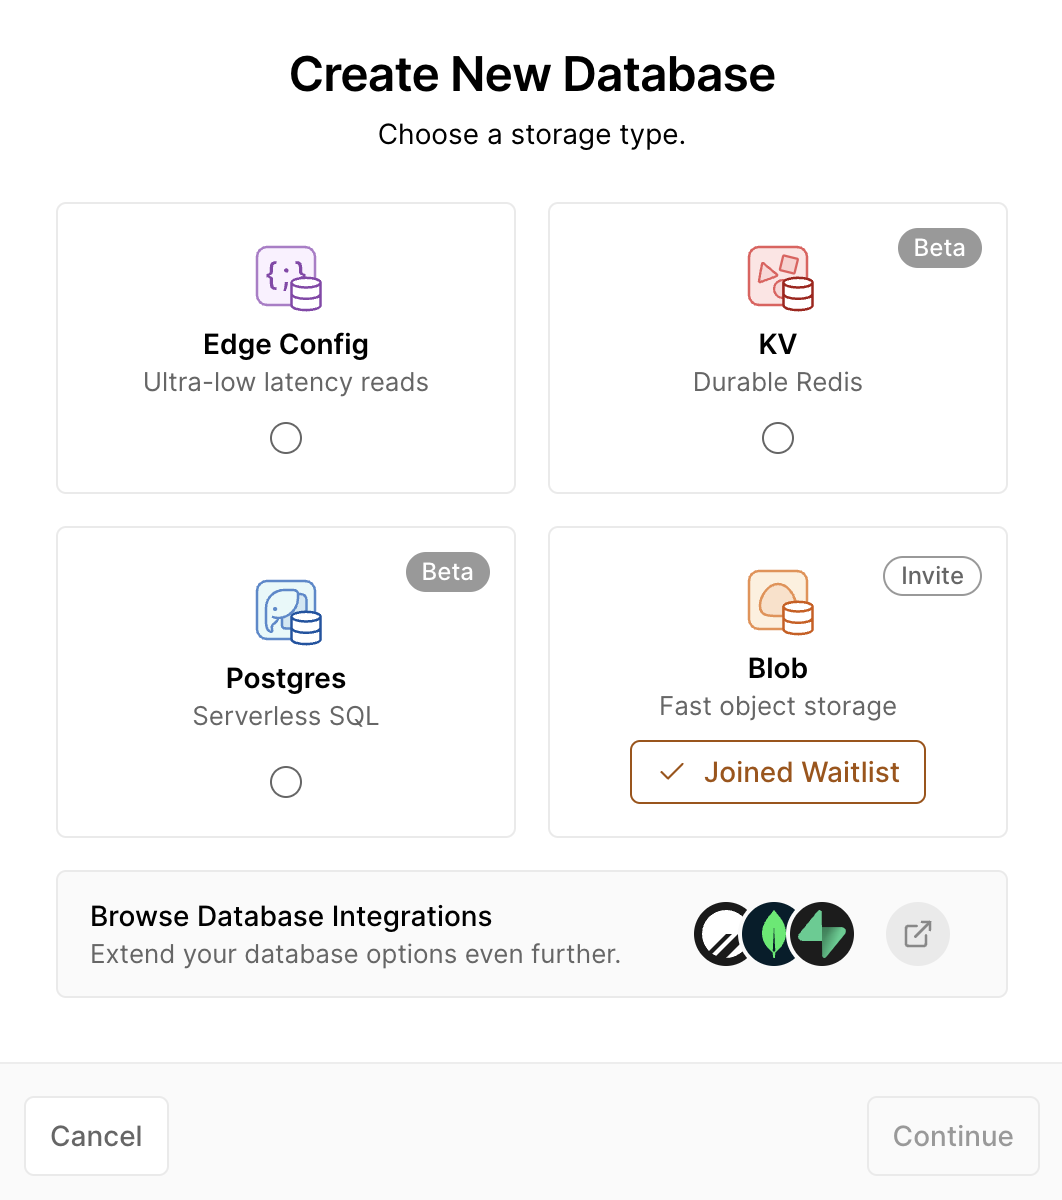Select the Edge Config card

point(286,348)
